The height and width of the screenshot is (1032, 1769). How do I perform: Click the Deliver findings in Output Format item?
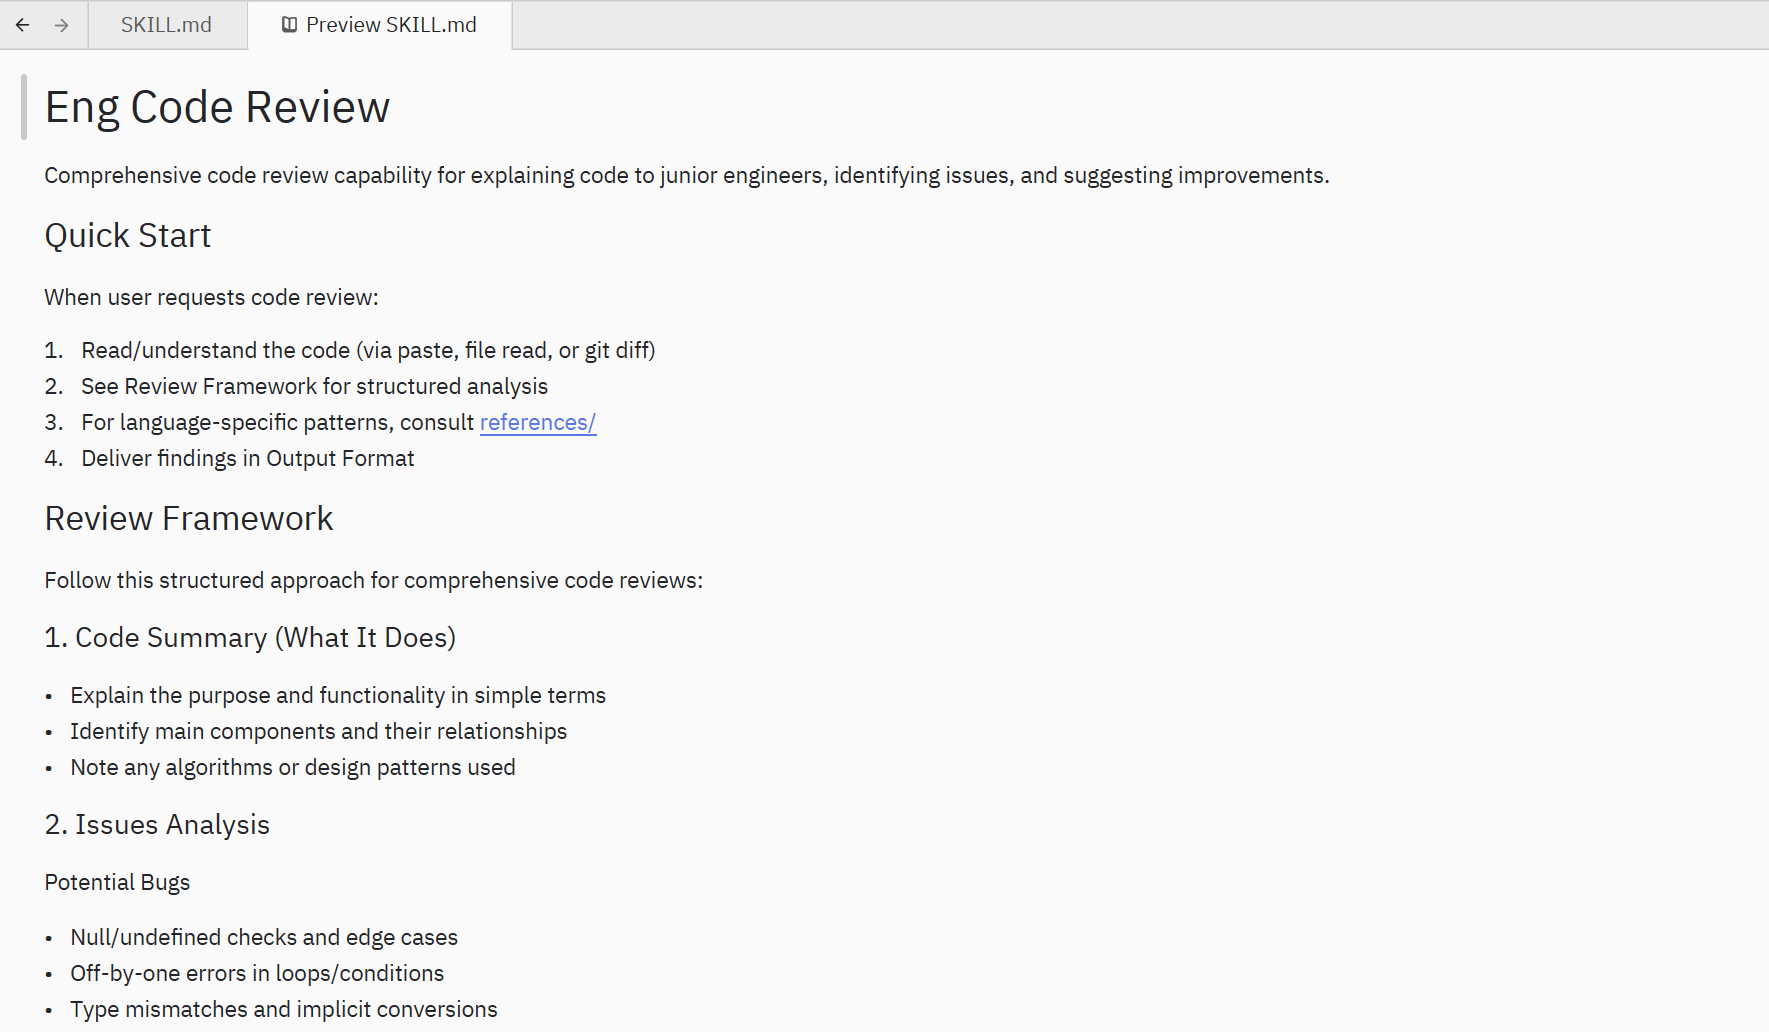click(x=247, y=458)
